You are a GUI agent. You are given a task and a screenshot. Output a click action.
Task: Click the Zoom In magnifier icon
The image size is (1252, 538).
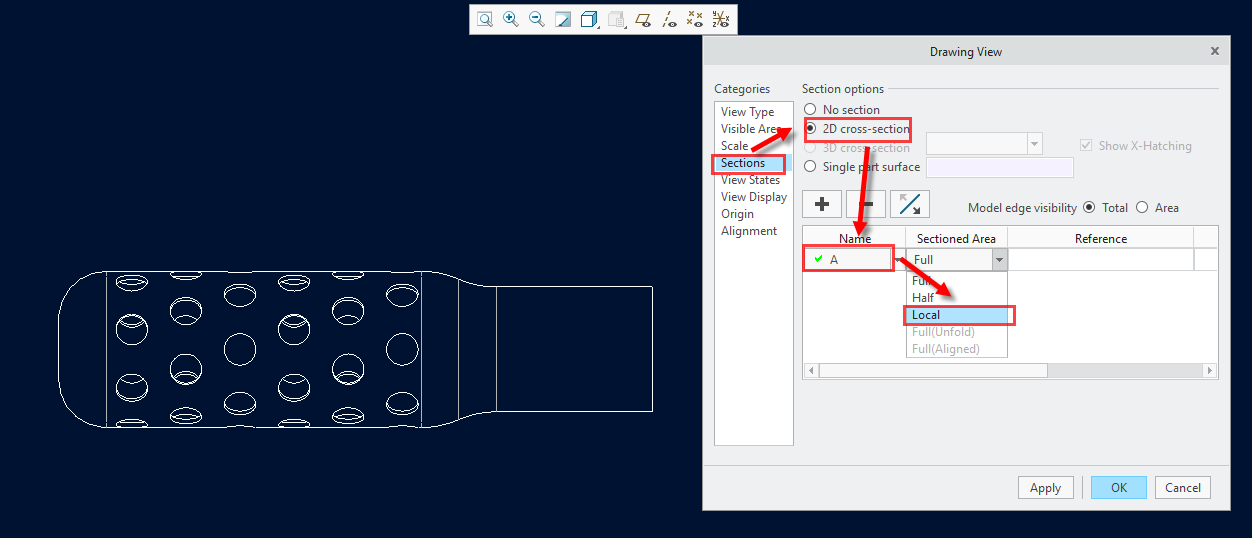click(x=511, y=19)
